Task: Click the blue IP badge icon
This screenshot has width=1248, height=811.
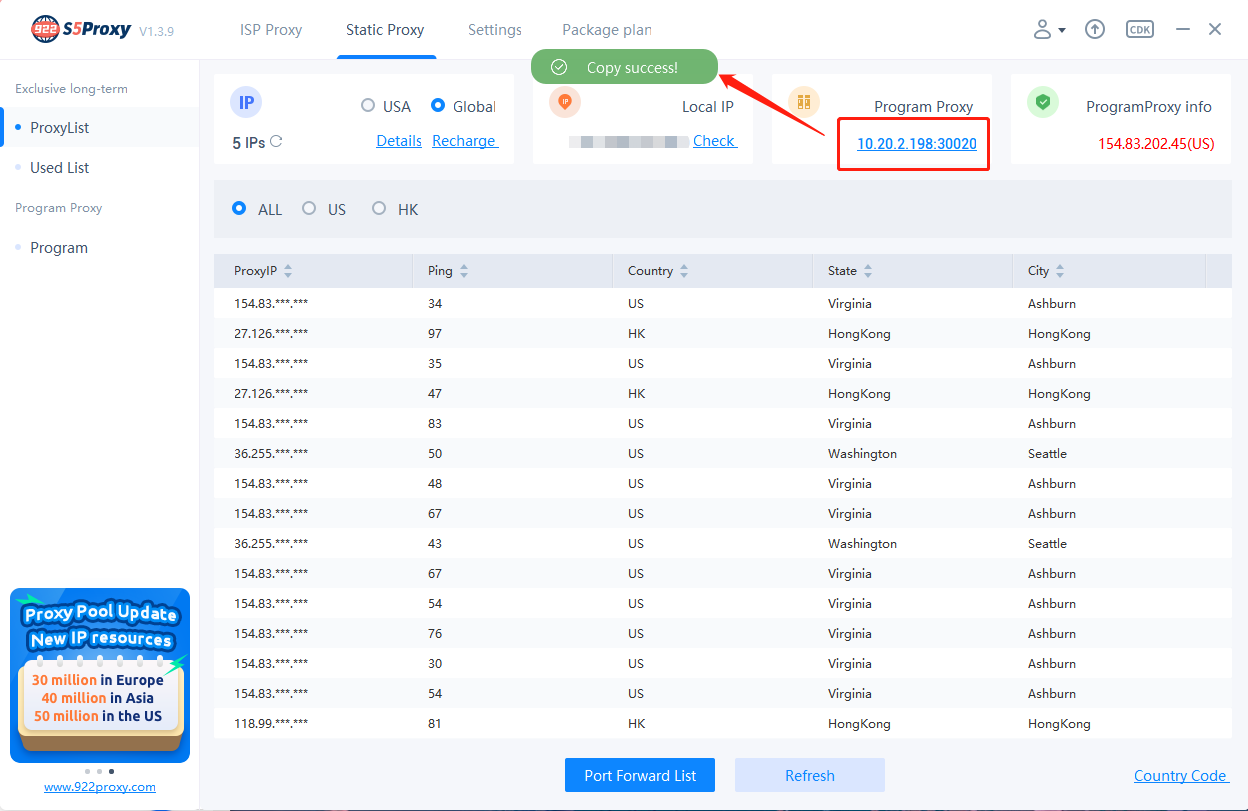Action: (x=247, y=102)
